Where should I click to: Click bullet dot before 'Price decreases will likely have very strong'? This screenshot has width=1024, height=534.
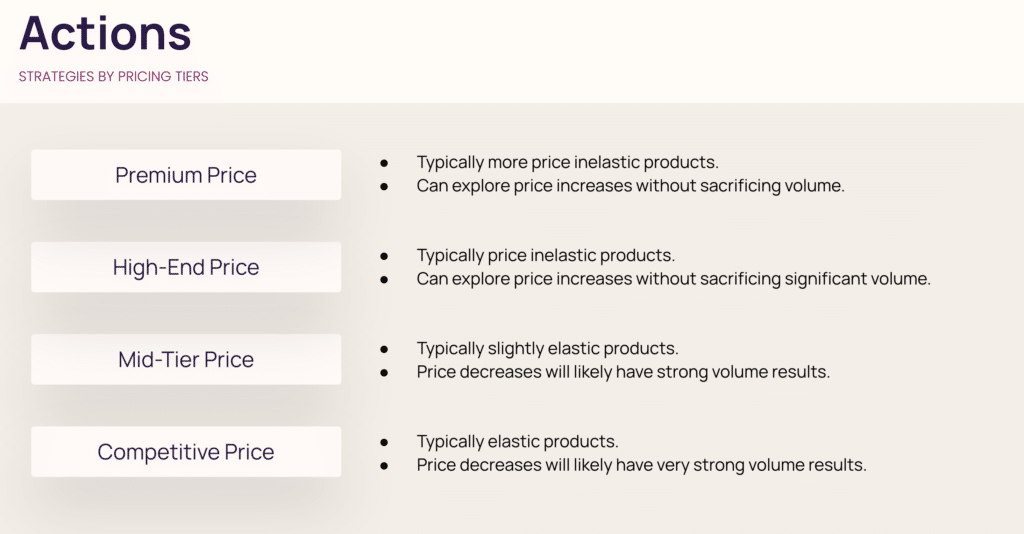384,465
